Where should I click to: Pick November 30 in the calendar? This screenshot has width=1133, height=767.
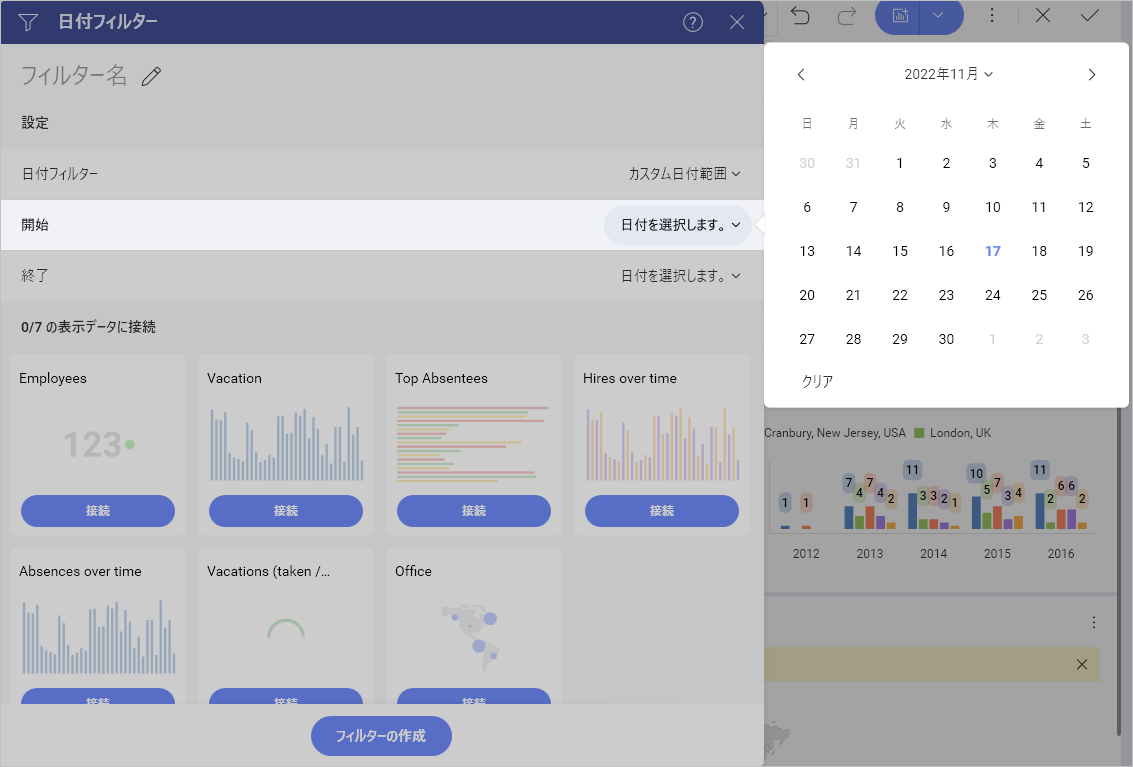tap(946, 339)
